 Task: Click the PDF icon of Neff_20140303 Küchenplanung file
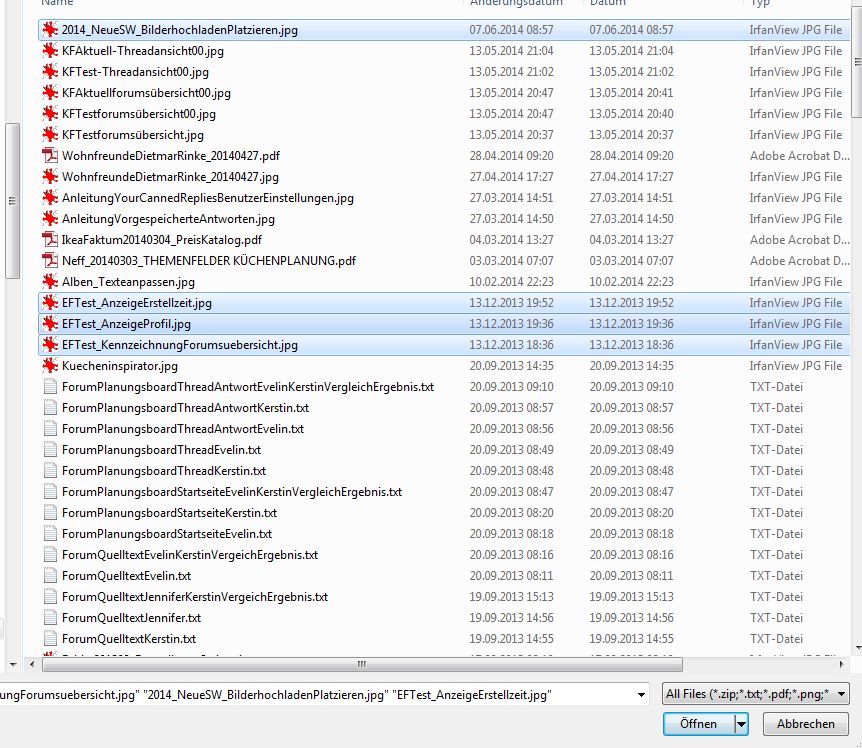pos(50,261)
